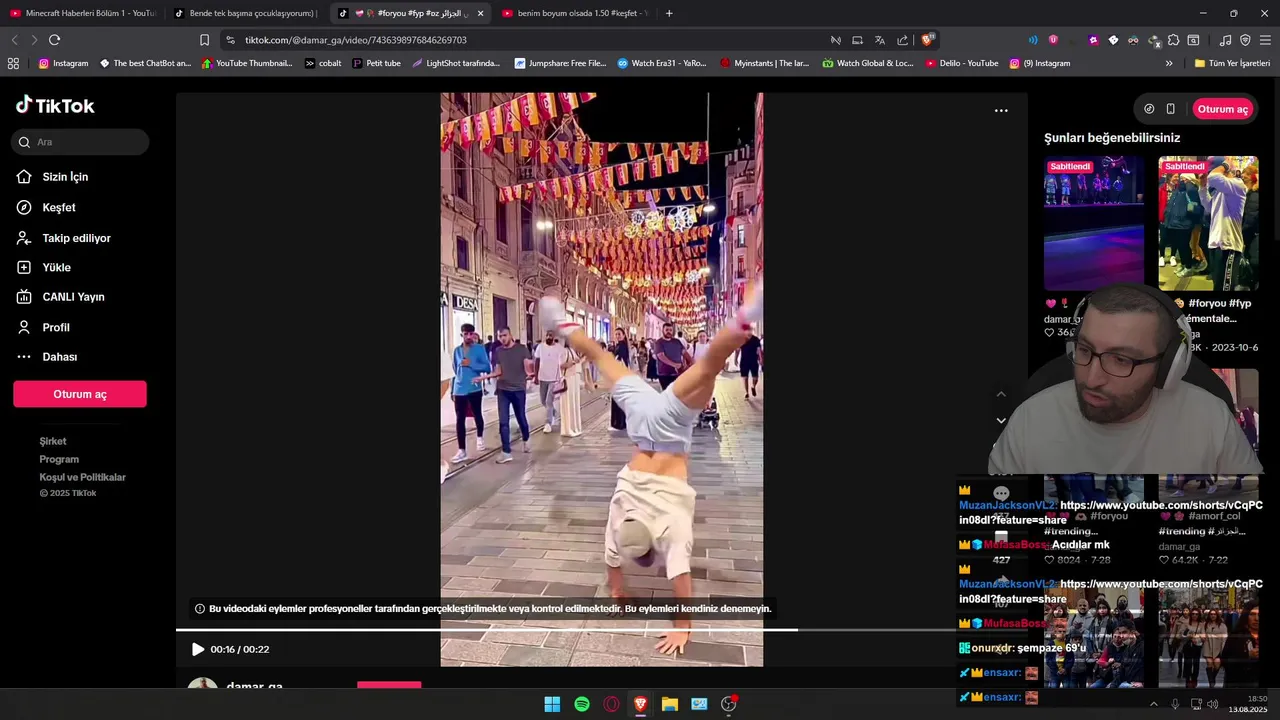Expand Koşul ve Politikalar section
The width and height of the screenshot is (1280, 720).
(83, 477)
